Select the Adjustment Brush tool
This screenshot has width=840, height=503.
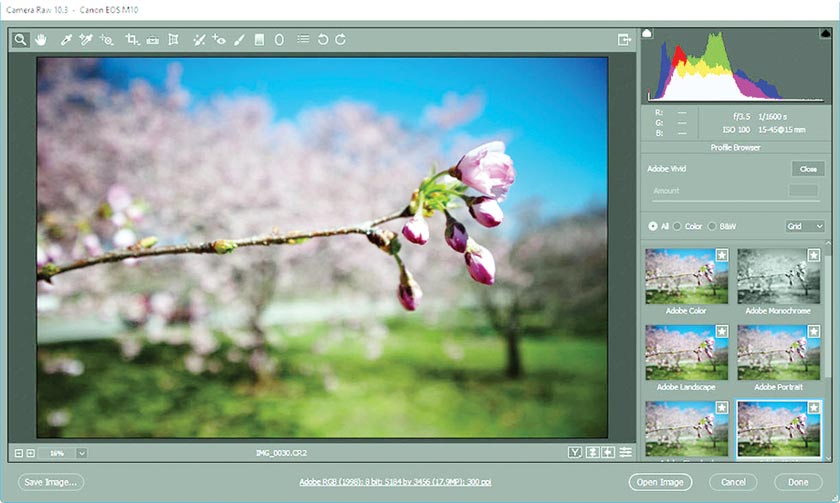[239, 40]
